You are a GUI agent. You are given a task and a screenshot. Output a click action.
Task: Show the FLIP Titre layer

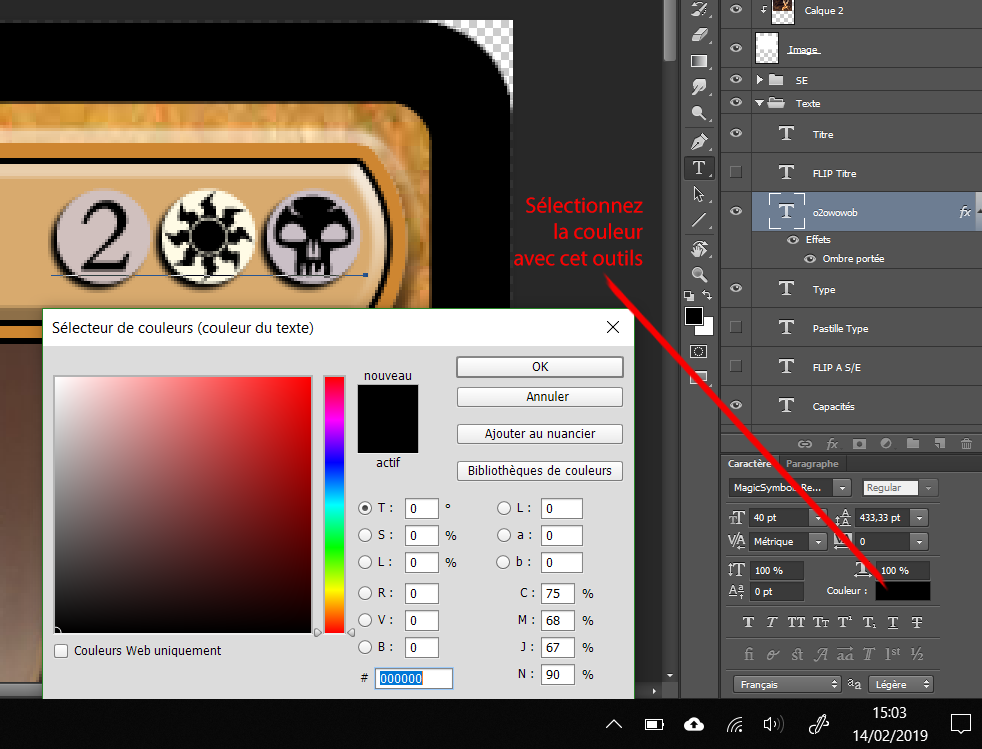(x=737, y=173)
